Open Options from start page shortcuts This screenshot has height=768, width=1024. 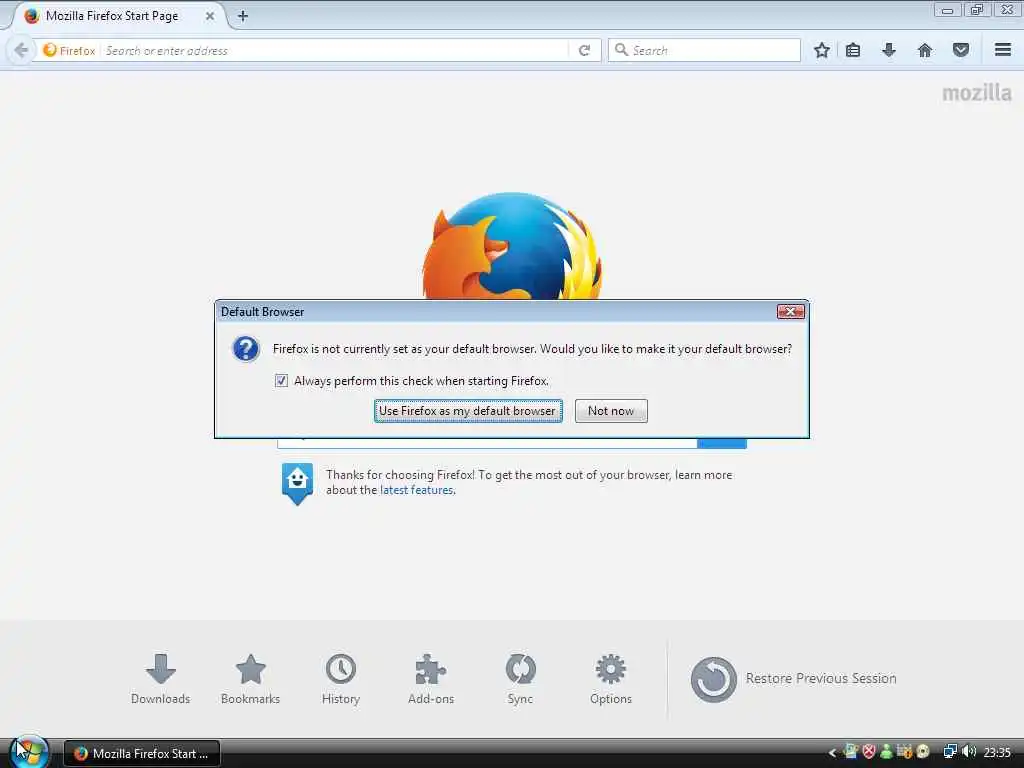coord(611,679)
